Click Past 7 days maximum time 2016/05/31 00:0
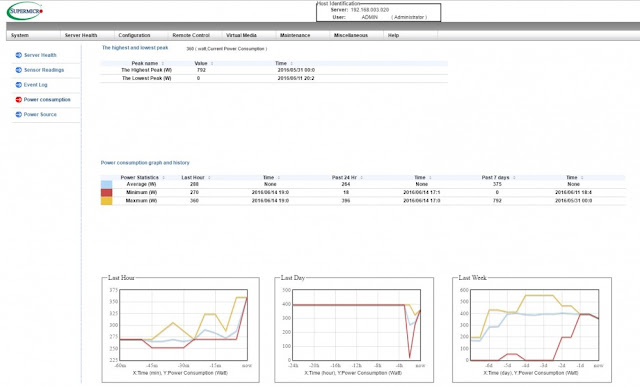The height and width of the screenshot is (387, 640). point(573,201)
